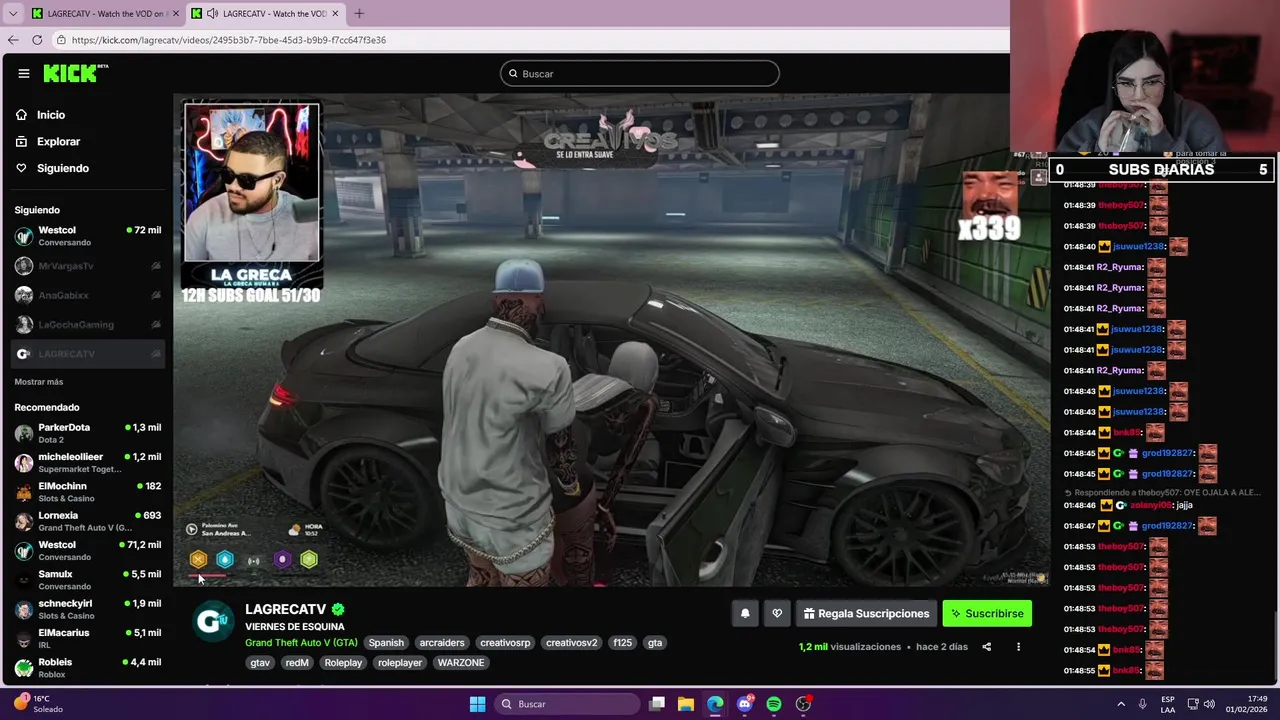Image resolution: width=1280 pixels, height=720 pixels.
Task: Select the creativosrp tag
Action: click(505, 643)
